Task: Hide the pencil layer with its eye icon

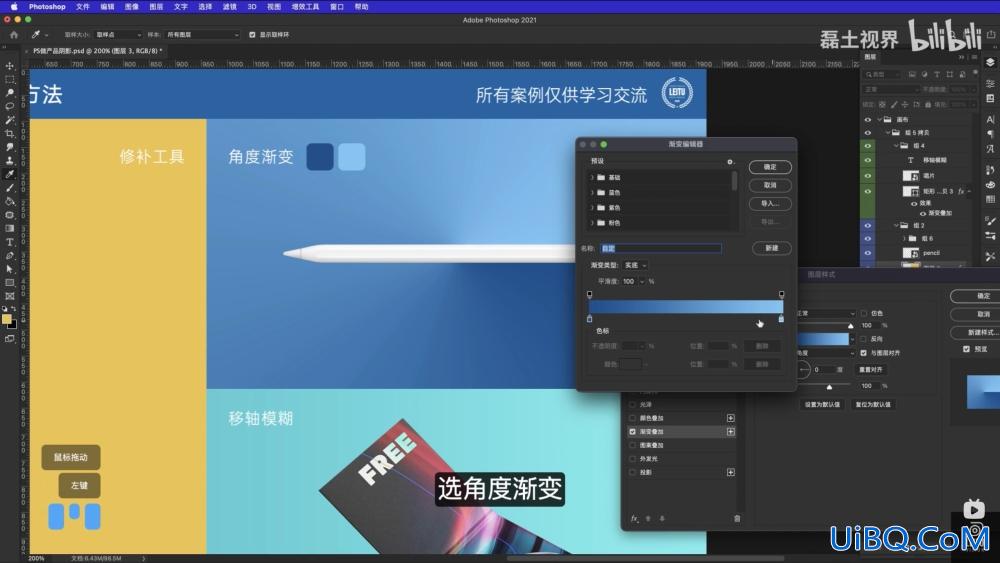Action: [867, 253]
